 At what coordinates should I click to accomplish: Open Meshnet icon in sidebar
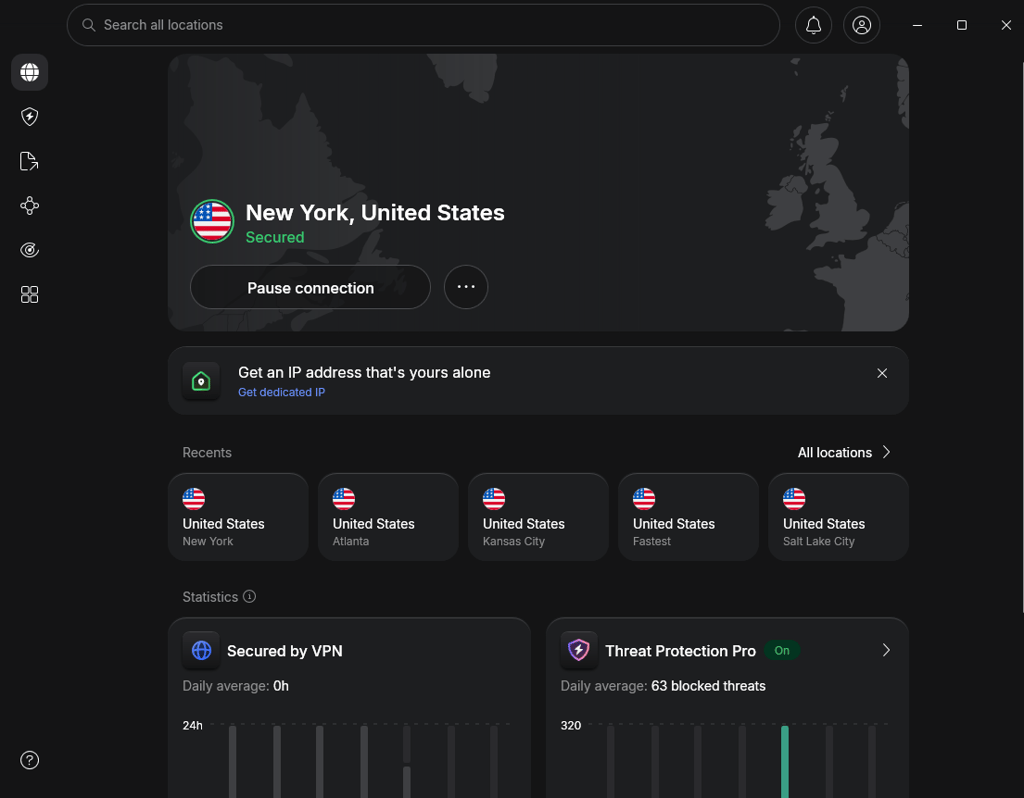29,206
